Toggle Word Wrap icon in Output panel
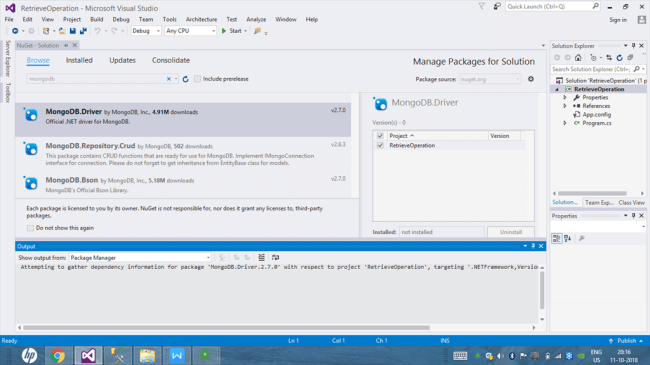This screenshot has height=365, width=650. (275, 258)
